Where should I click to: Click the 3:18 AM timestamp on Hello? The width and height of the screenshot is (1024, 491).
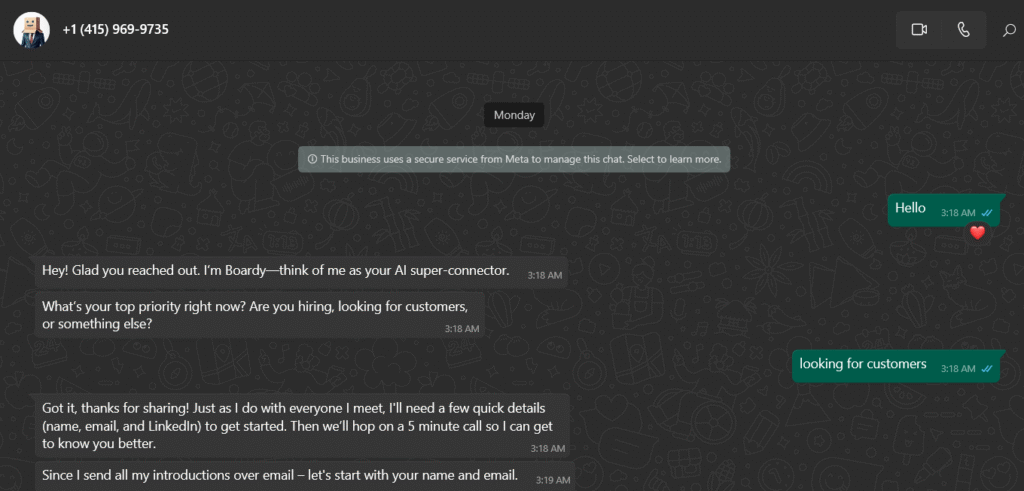957,213
